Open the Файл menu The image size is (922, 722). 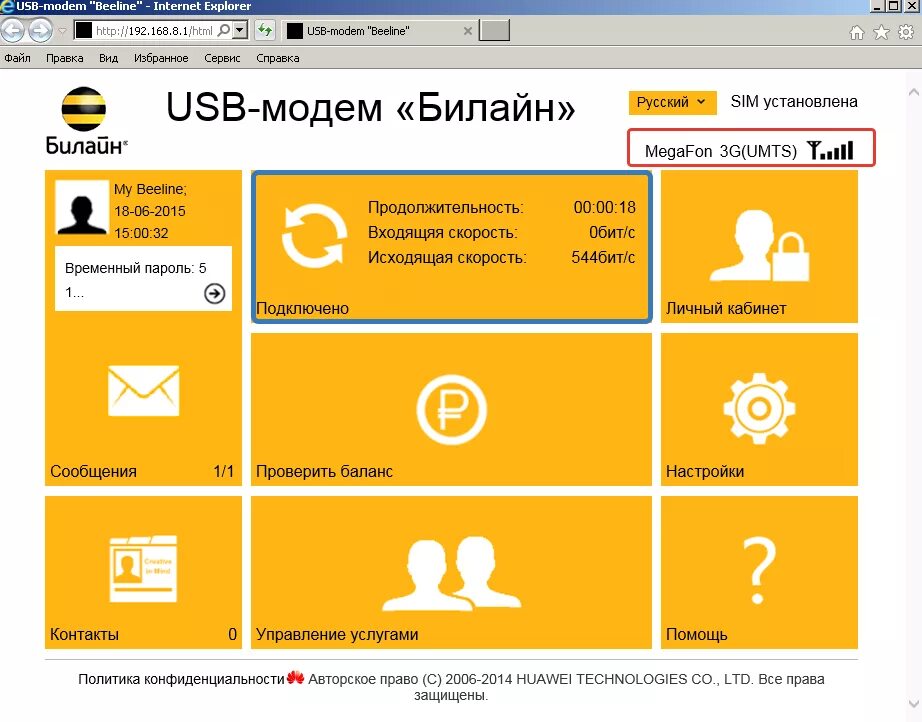[x=18, y=58]
